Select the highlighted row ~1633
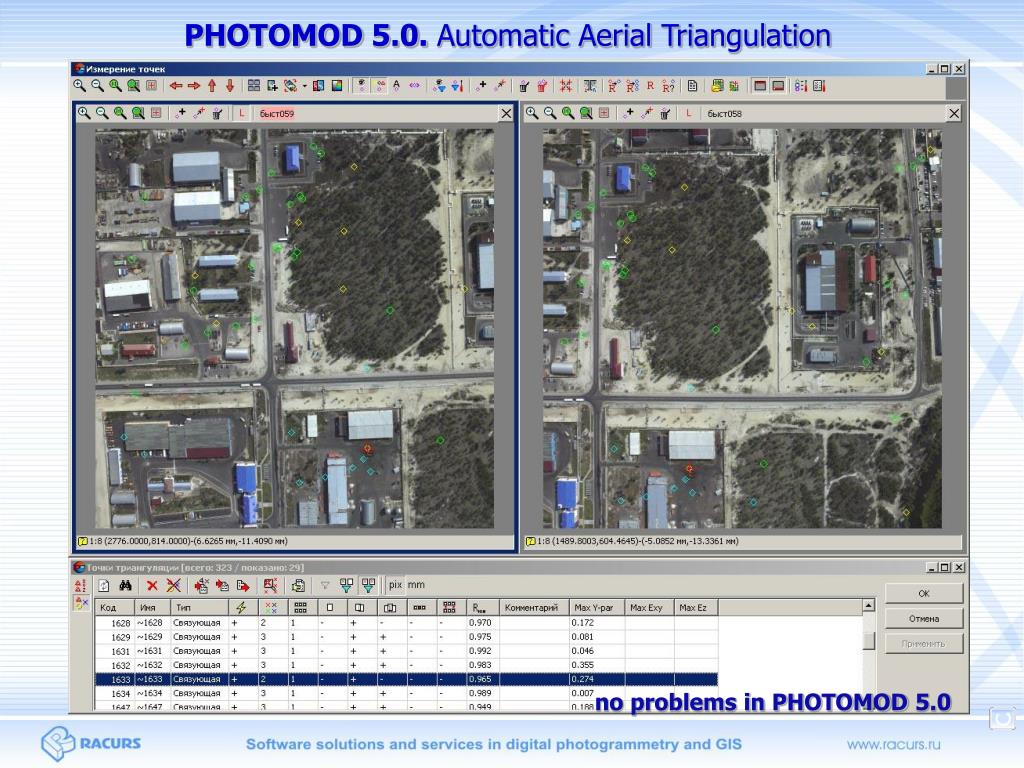The height and width of the screenshot is (768, 1024). 406,679
